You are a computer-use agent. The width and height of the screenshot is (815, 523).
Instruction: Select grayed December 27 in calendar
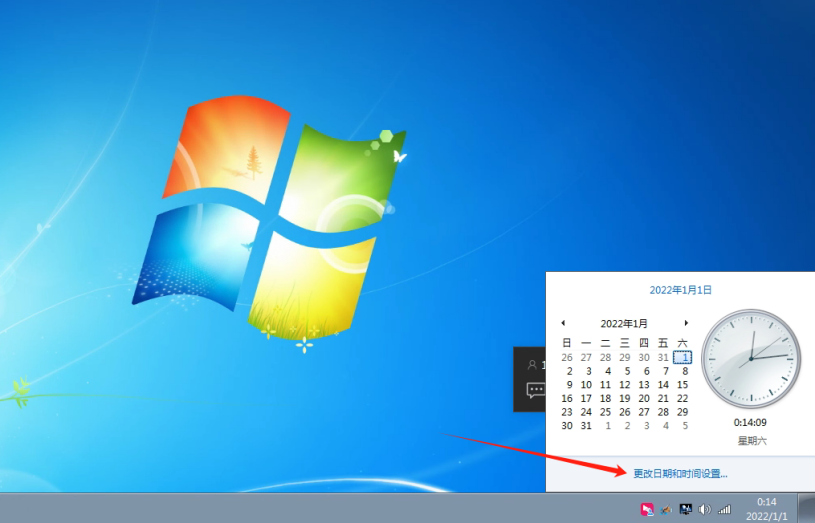tap(586, 358)
